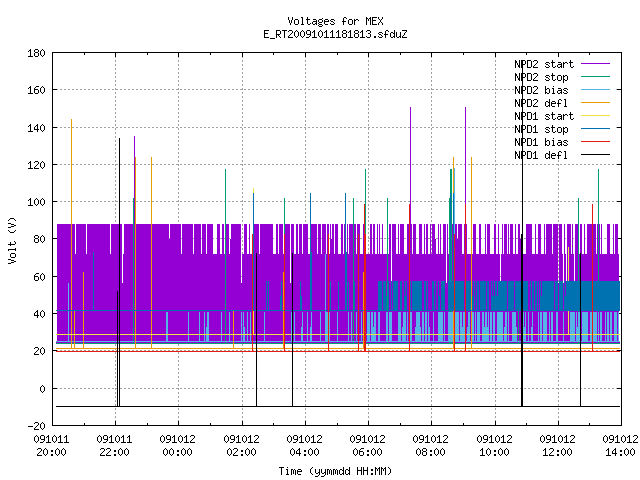This screenshot has height=480, width=640.
Task: Click the 'NPD2 stop' legend label
Action: (x=541, y=77)
